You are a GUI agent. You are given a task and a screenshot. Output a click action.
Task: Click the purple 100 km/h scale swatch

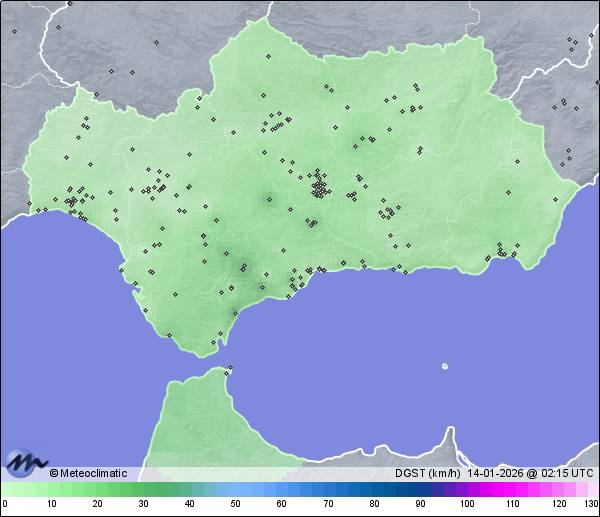pos(466,490)
